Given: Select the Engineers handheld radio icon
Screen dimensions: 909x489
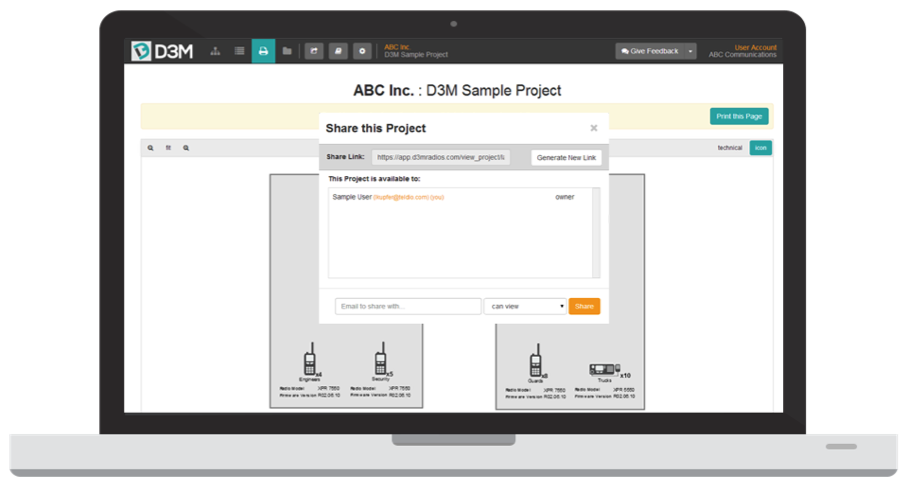Looking at the screenshot, I should (x=310, y=359).
